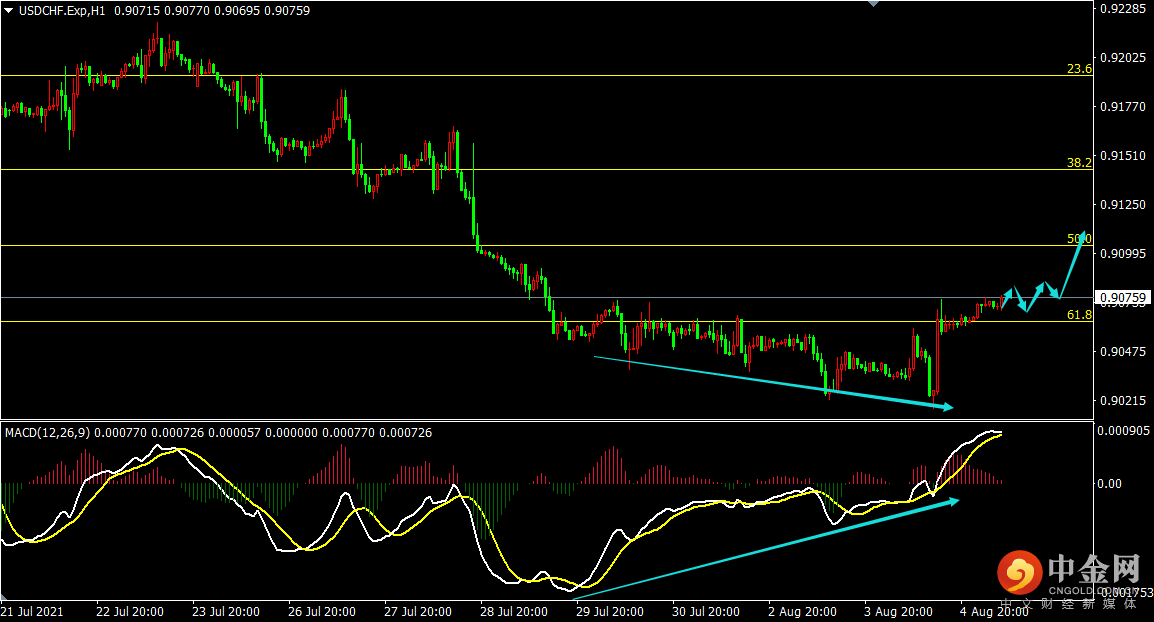Image resolution: width=1154 pixels, height=622 pixels.
Task: Click the 22 Jul 20:00 time label
Action: 130,612
